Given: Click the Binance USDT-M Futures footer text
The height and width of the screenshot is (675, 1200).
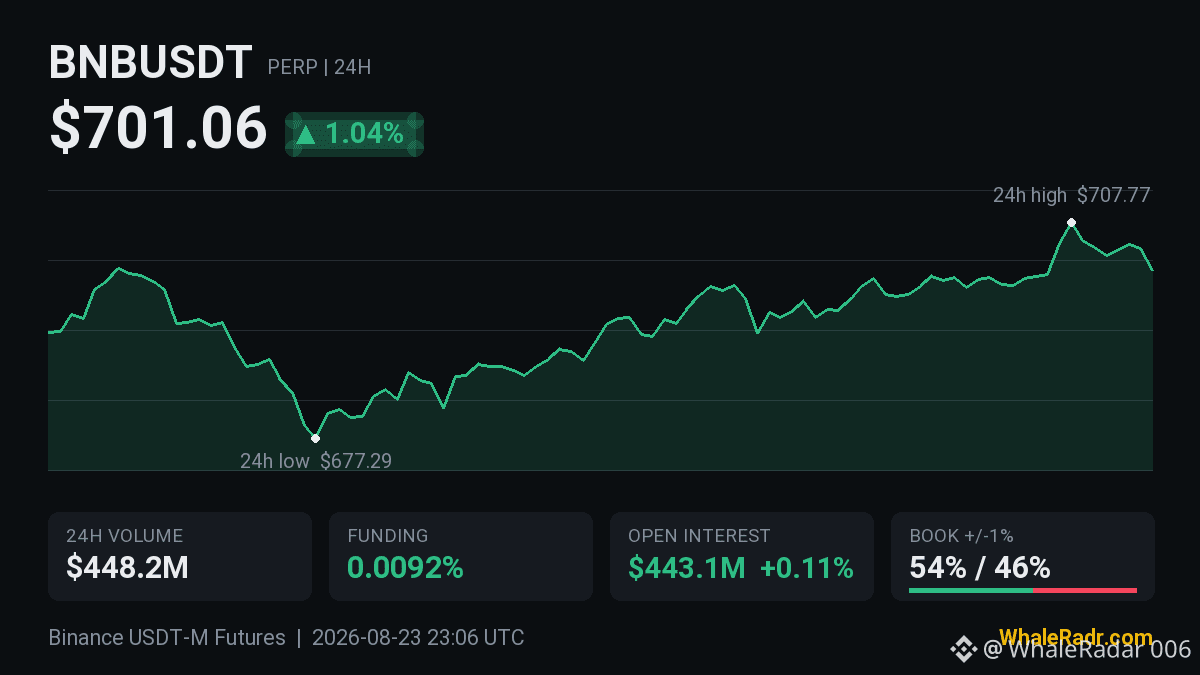Looking at the screenshot, I should (167, 637).
